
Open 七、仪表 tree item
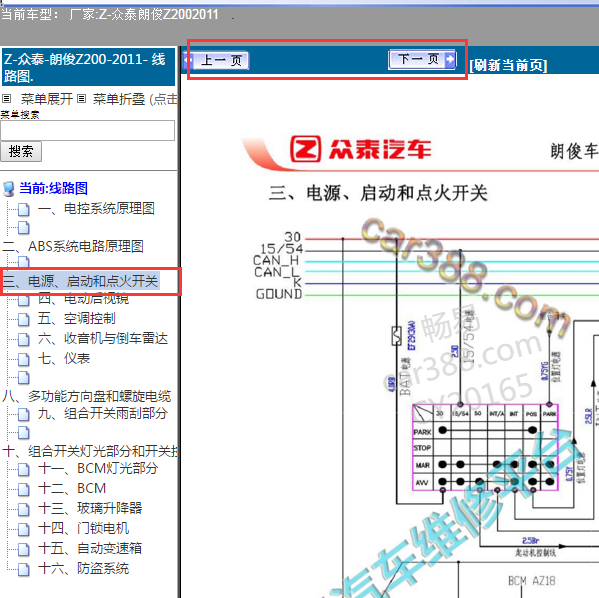tap(64, 358)
